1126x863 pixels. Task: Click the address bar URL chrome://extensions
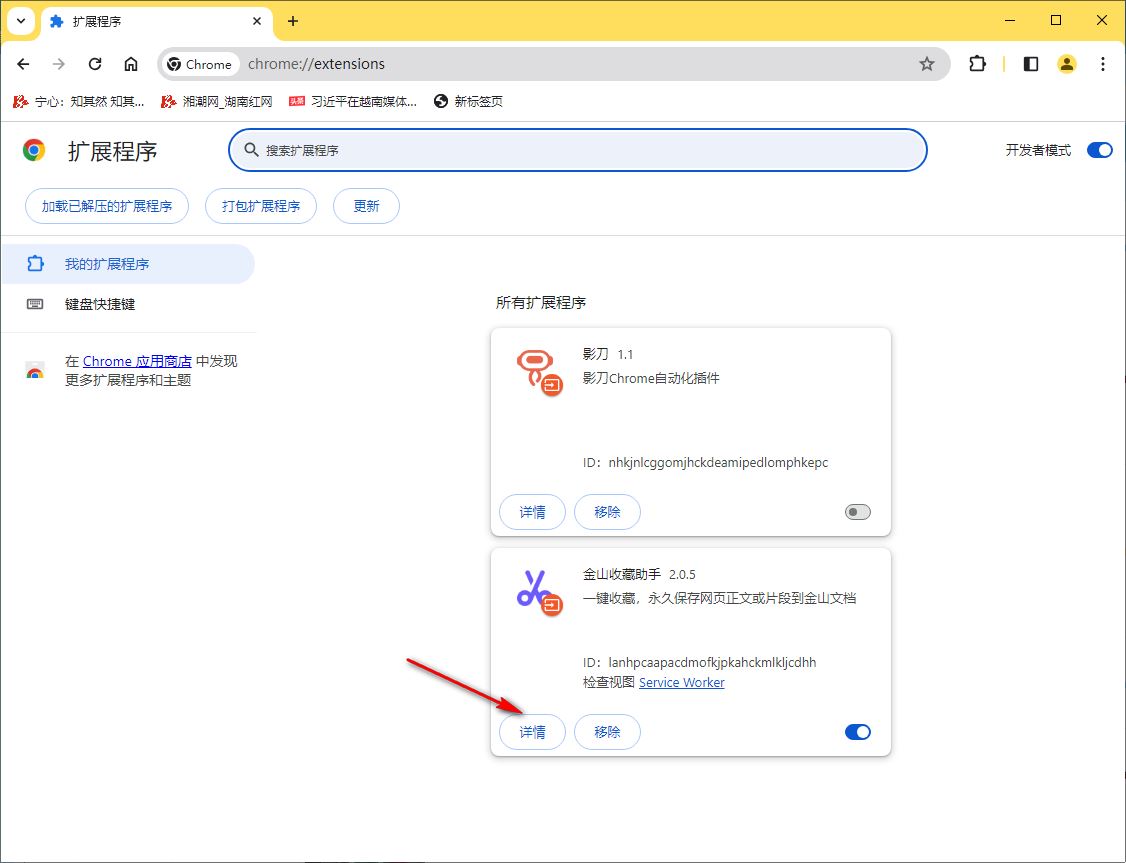coord(316,64)
